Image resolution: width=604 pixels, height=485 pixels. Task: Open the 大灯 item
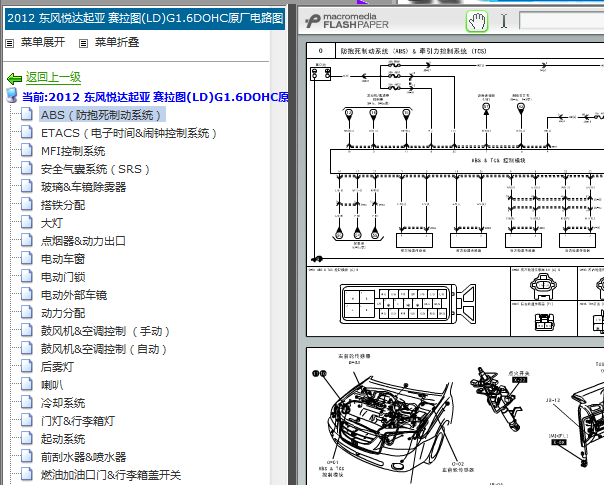click(x=52, y=223)
